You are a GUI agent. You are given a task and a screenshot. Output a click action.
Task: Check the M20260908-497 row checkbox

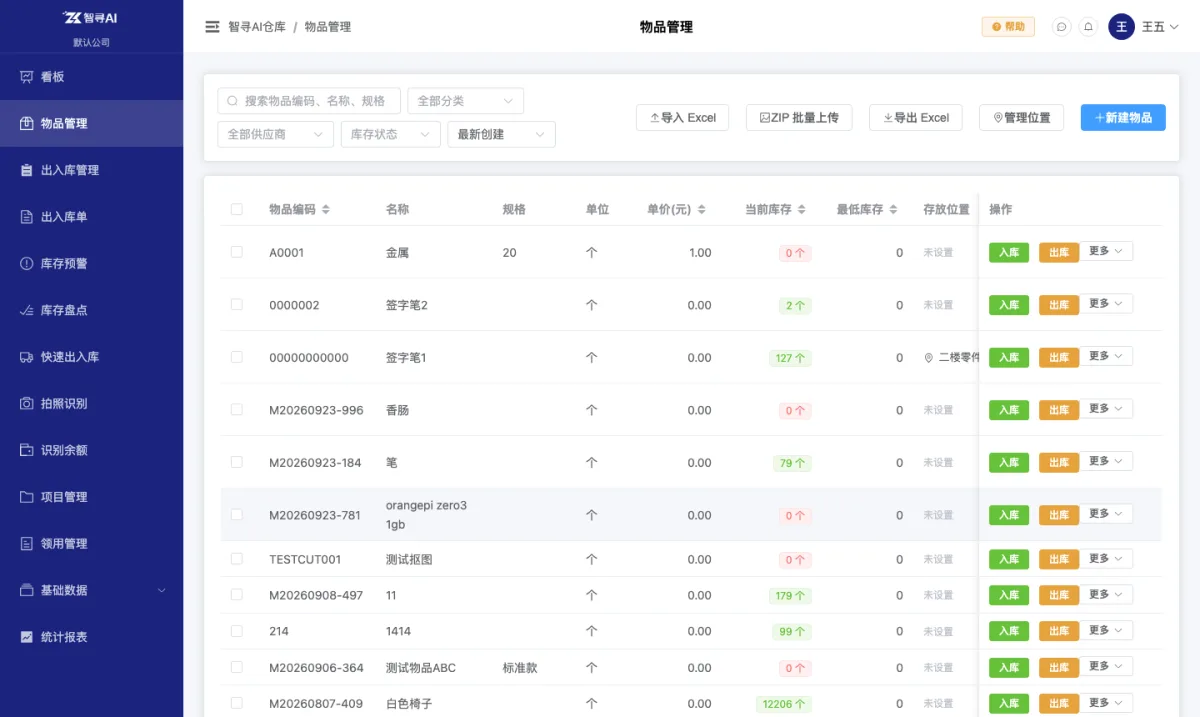tap(236, 595)
